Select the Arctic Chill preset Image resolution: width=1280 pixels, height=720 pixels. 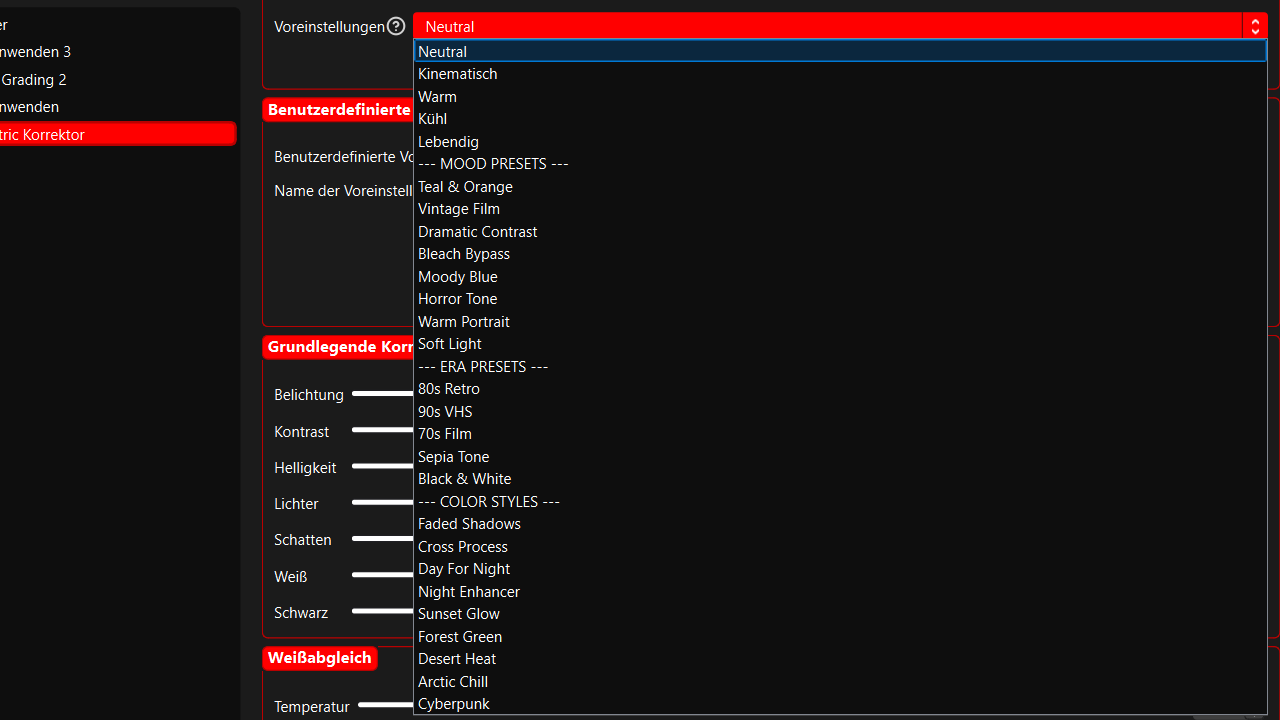[453, 682]
